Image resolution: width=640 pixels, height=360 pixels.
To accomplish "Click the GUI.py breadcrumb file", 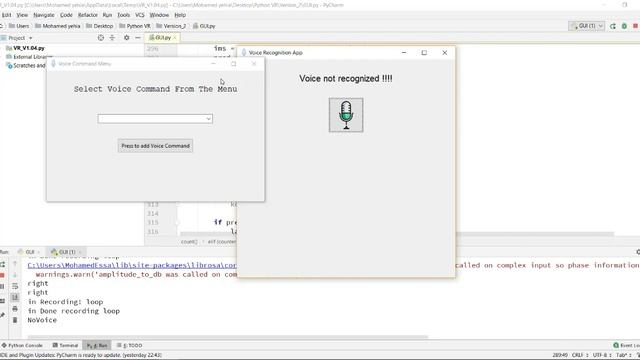I will click(204, 26).
